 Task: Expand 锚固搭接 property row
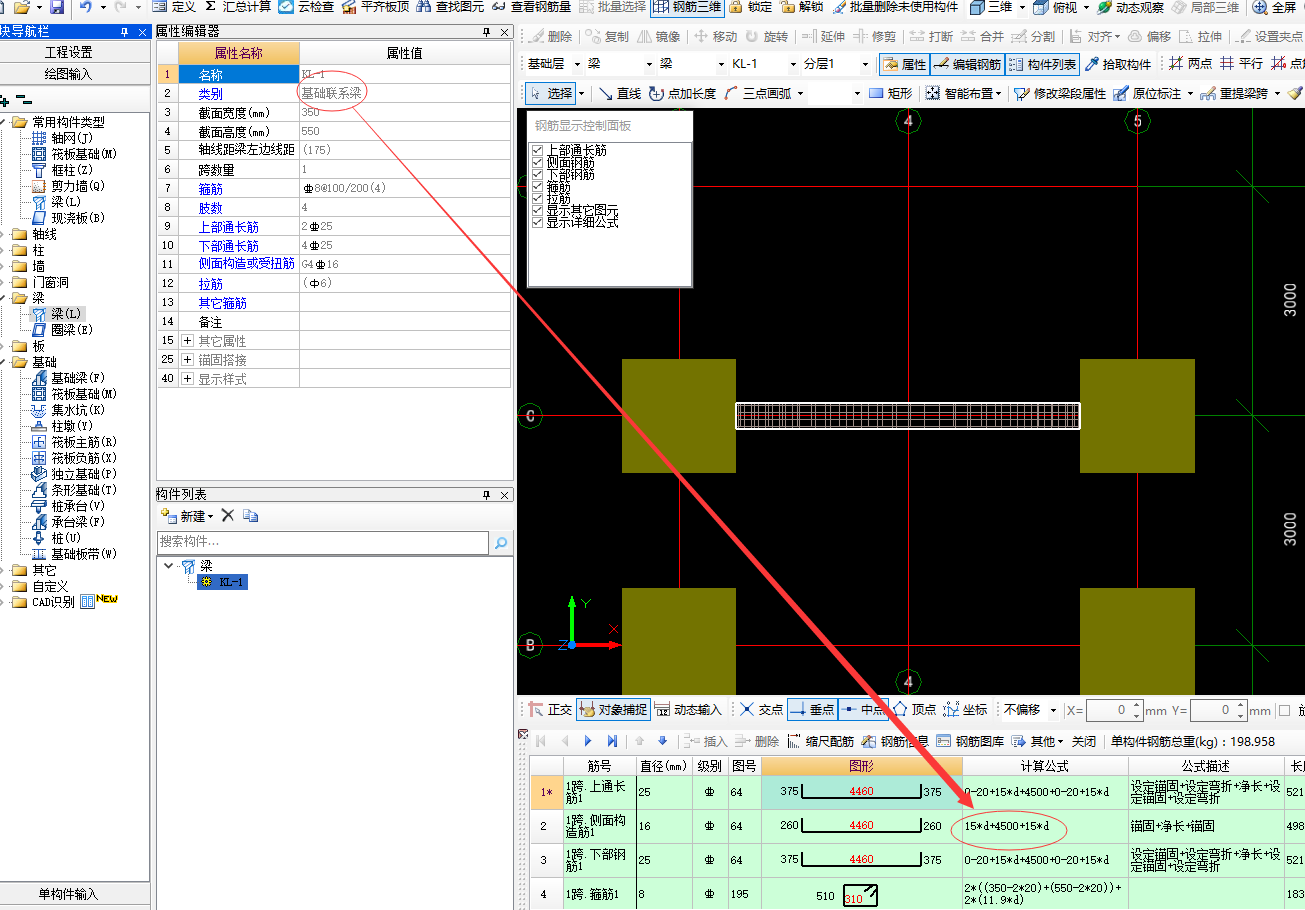187,360
